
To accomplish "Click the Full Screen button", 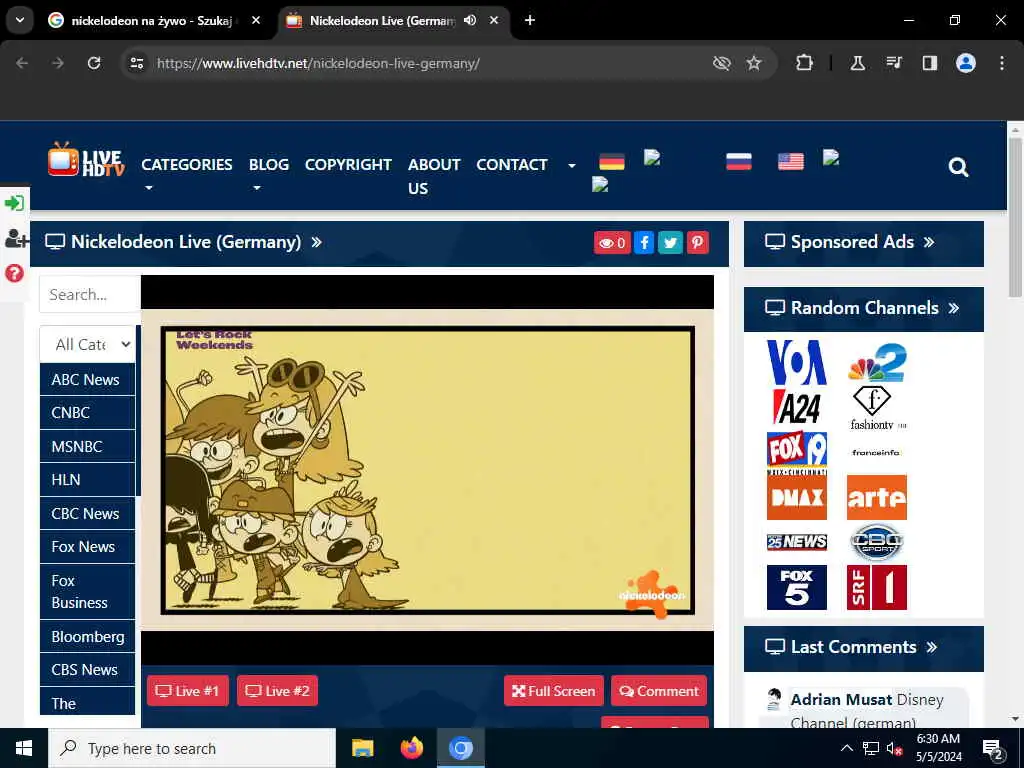I will click(x=554, y=691).
